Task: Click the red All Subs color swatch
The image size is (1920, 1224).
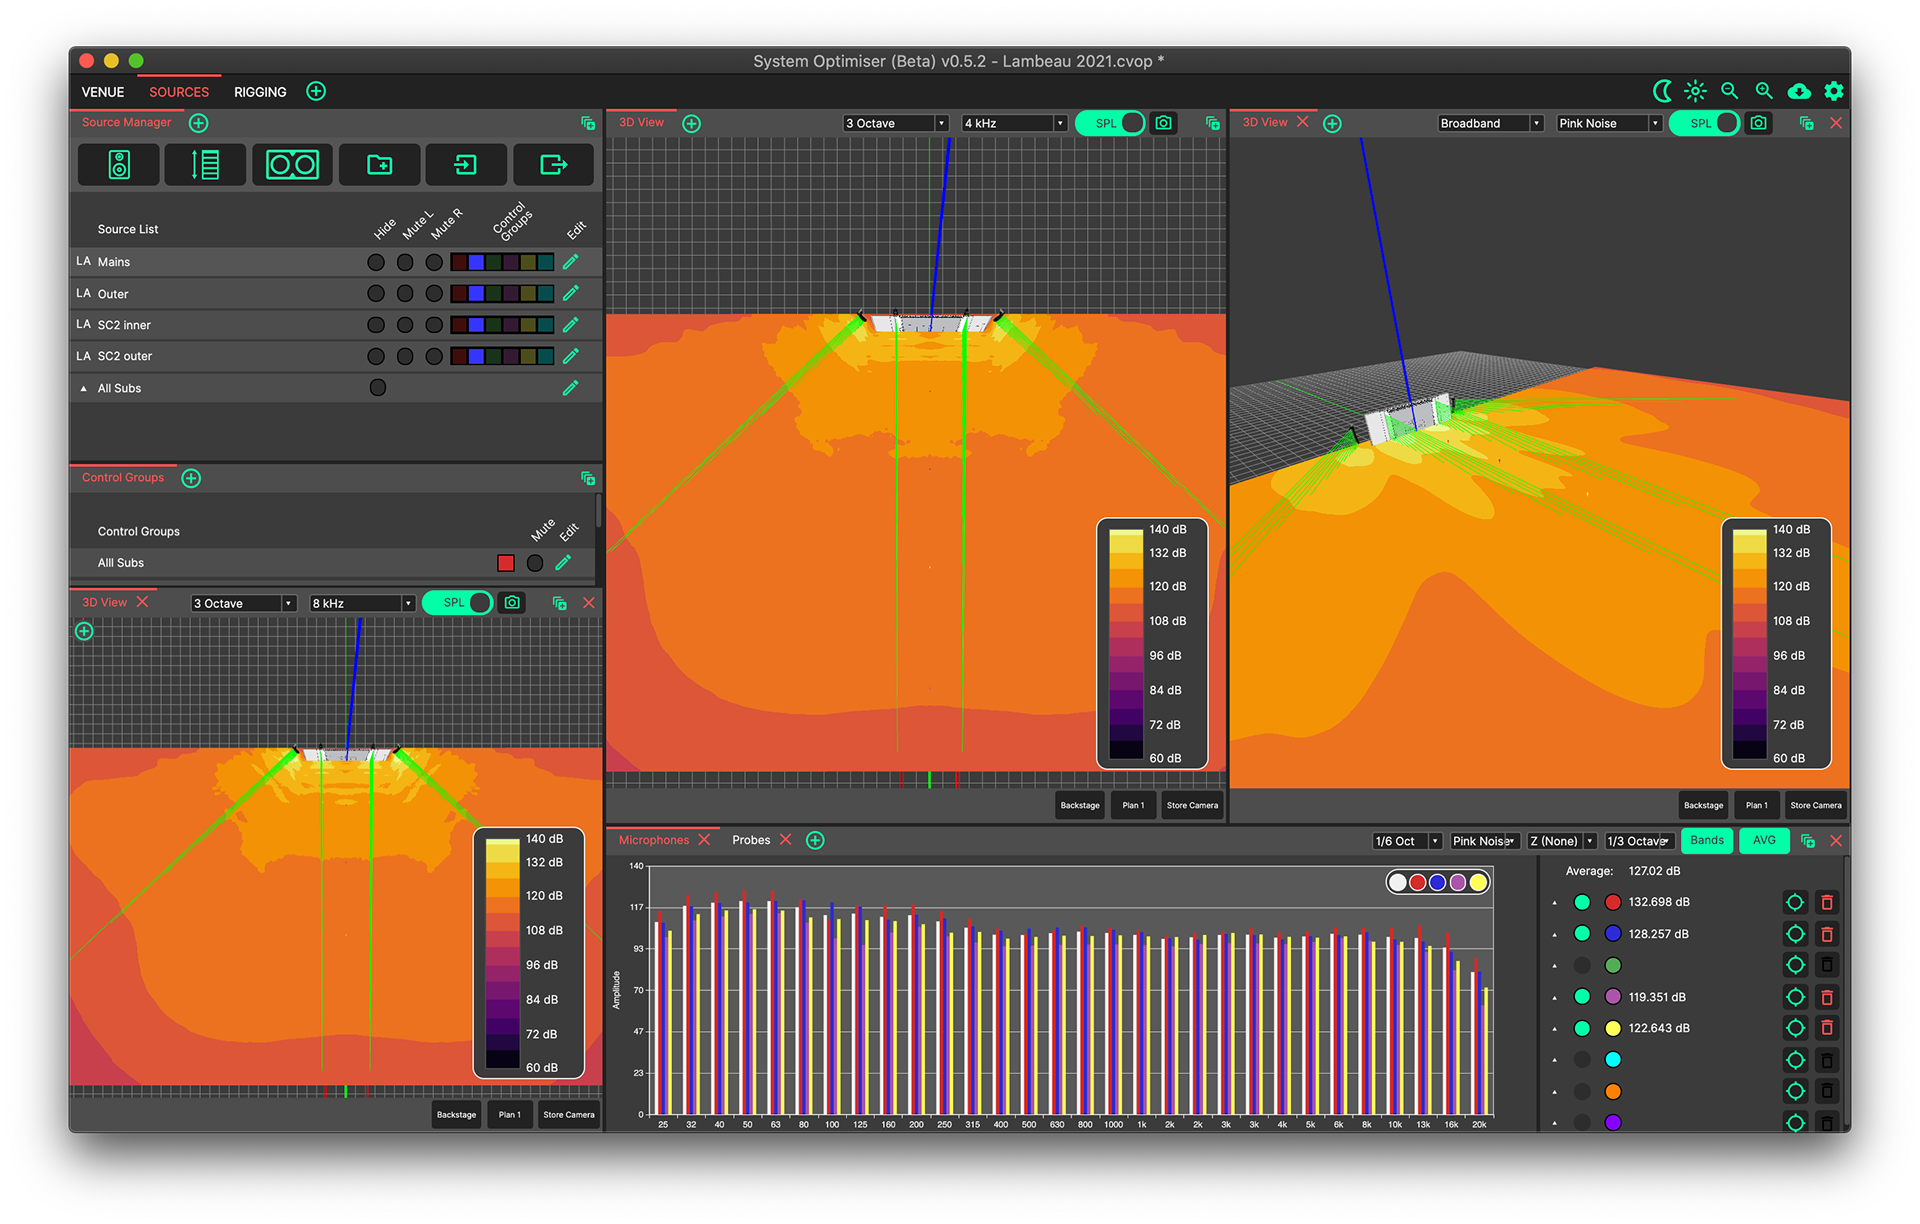Action: pos(506,563)
